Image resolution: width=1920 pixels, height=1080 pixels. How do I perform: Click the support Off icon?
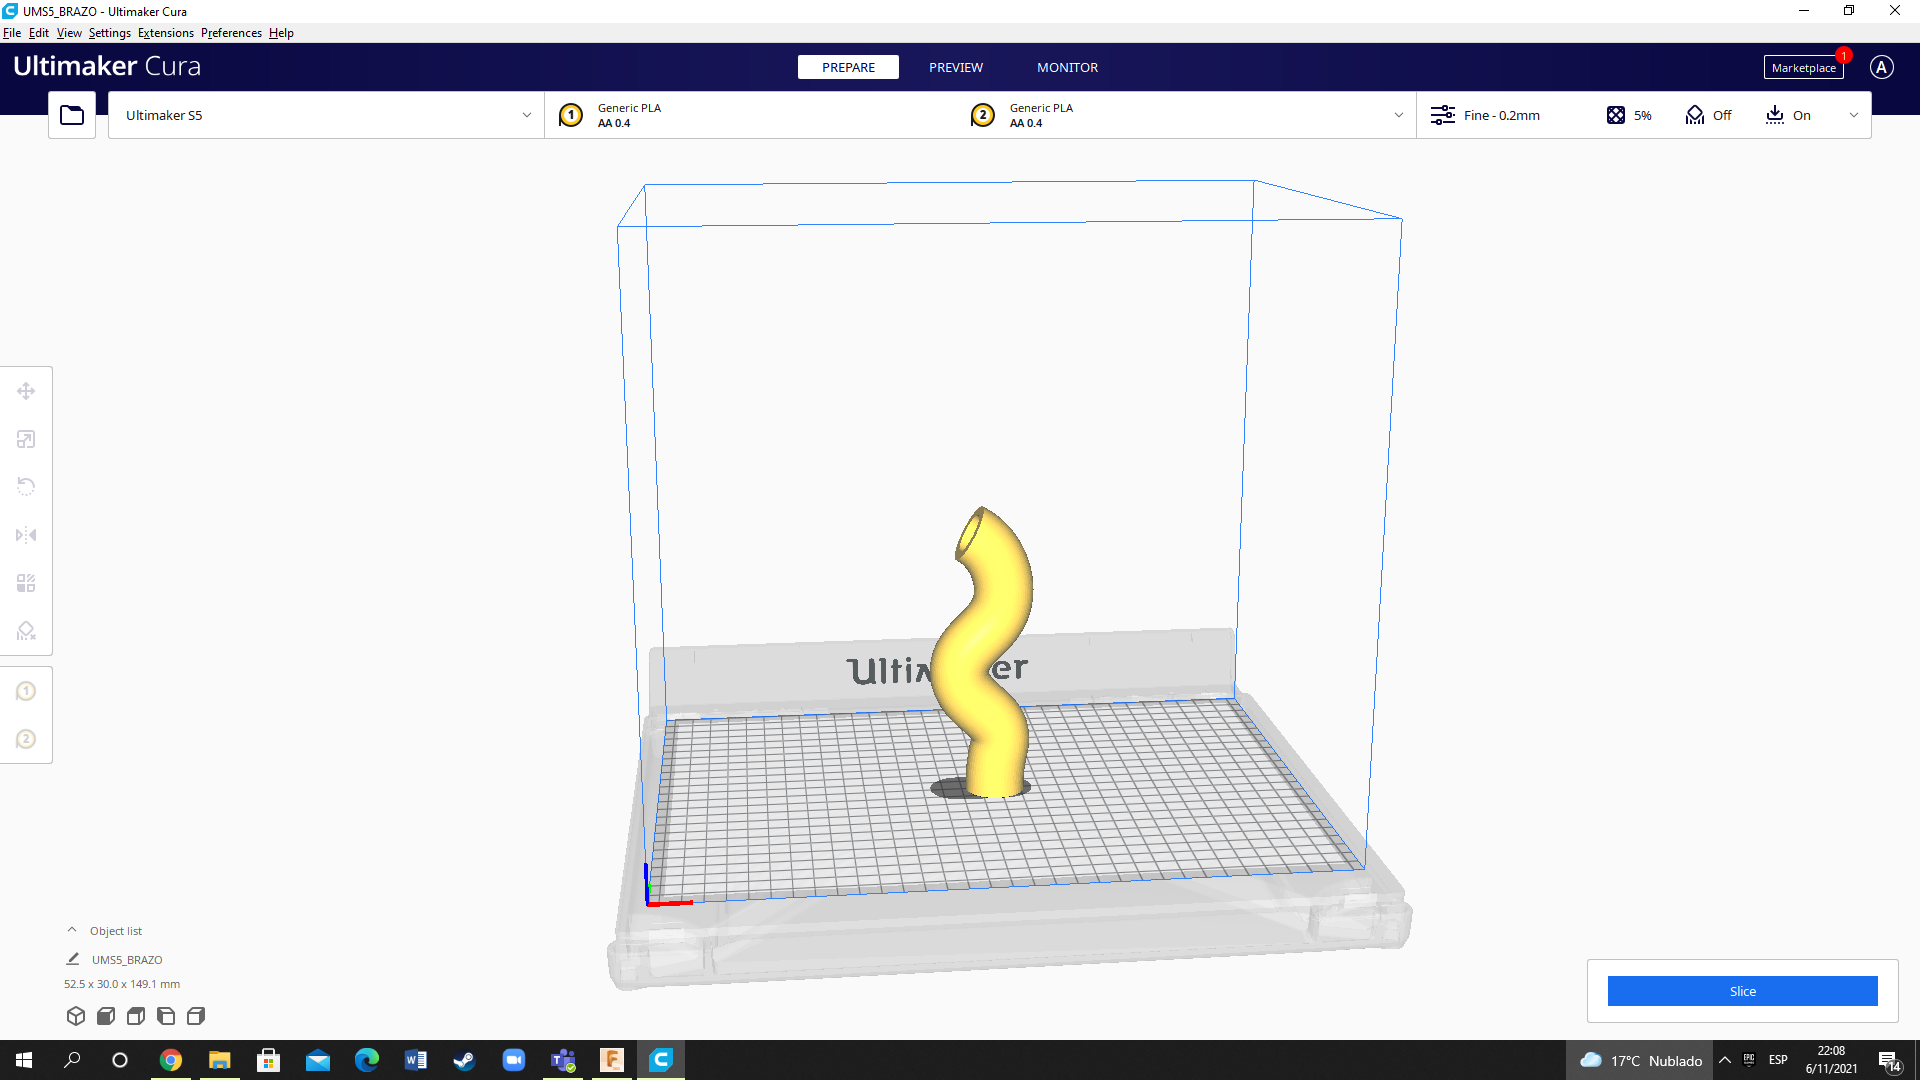coord(1695,115)
